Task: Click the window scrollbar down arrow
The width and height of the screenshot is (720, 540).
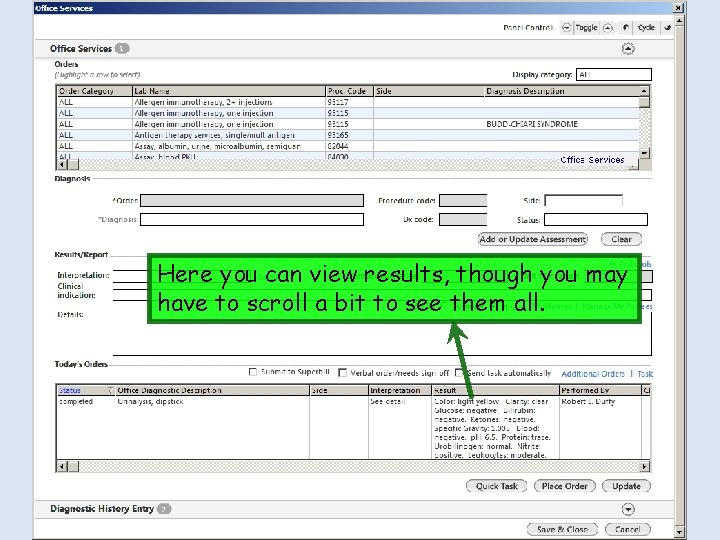Action: (680, 532)
